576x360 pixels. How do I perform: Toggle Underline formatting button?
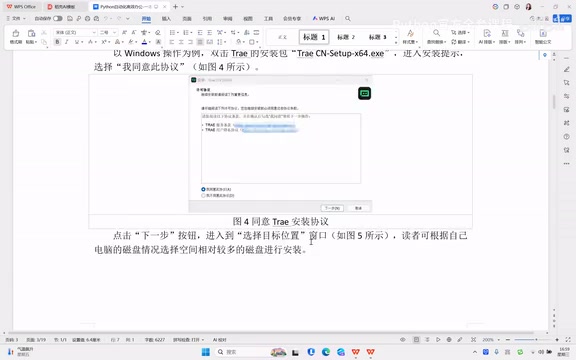pos(77,42)
